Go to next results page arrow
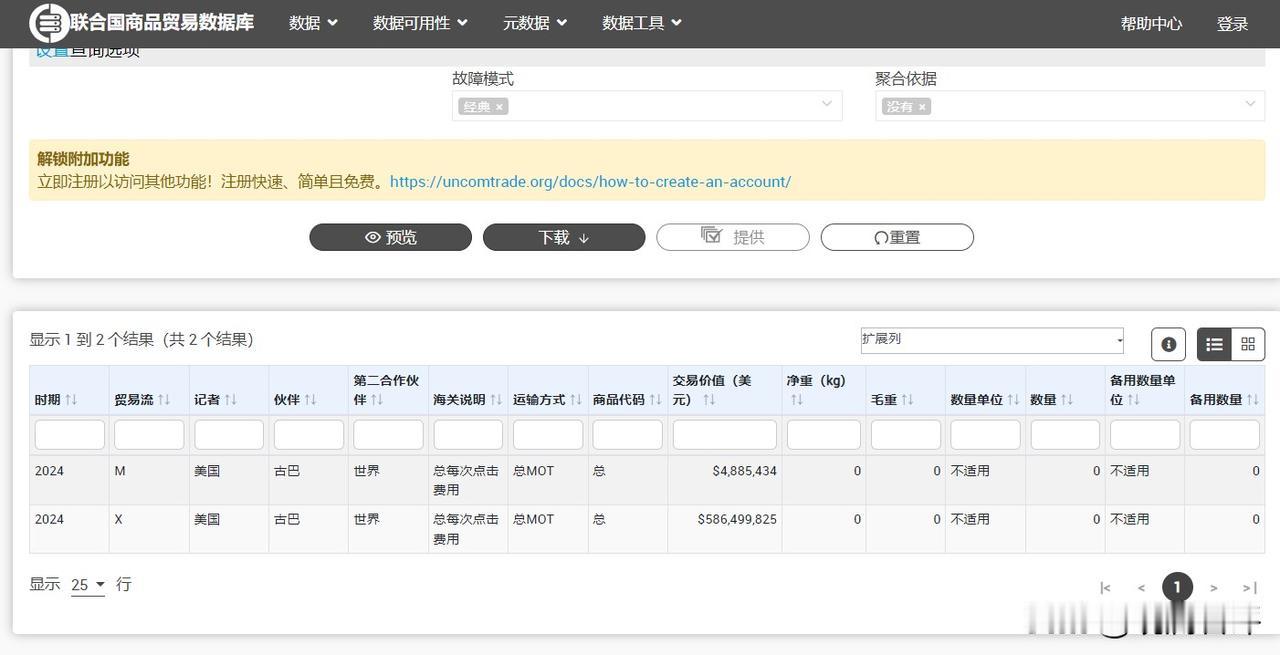This screenshot has height=655, width=1280. pos(1213,588)
